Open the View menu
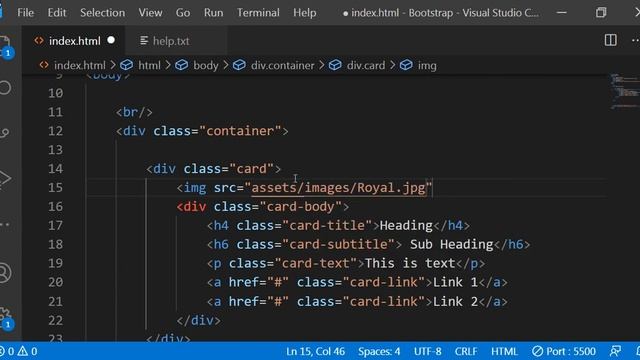The image size is (640, 360). click(150, 13)
